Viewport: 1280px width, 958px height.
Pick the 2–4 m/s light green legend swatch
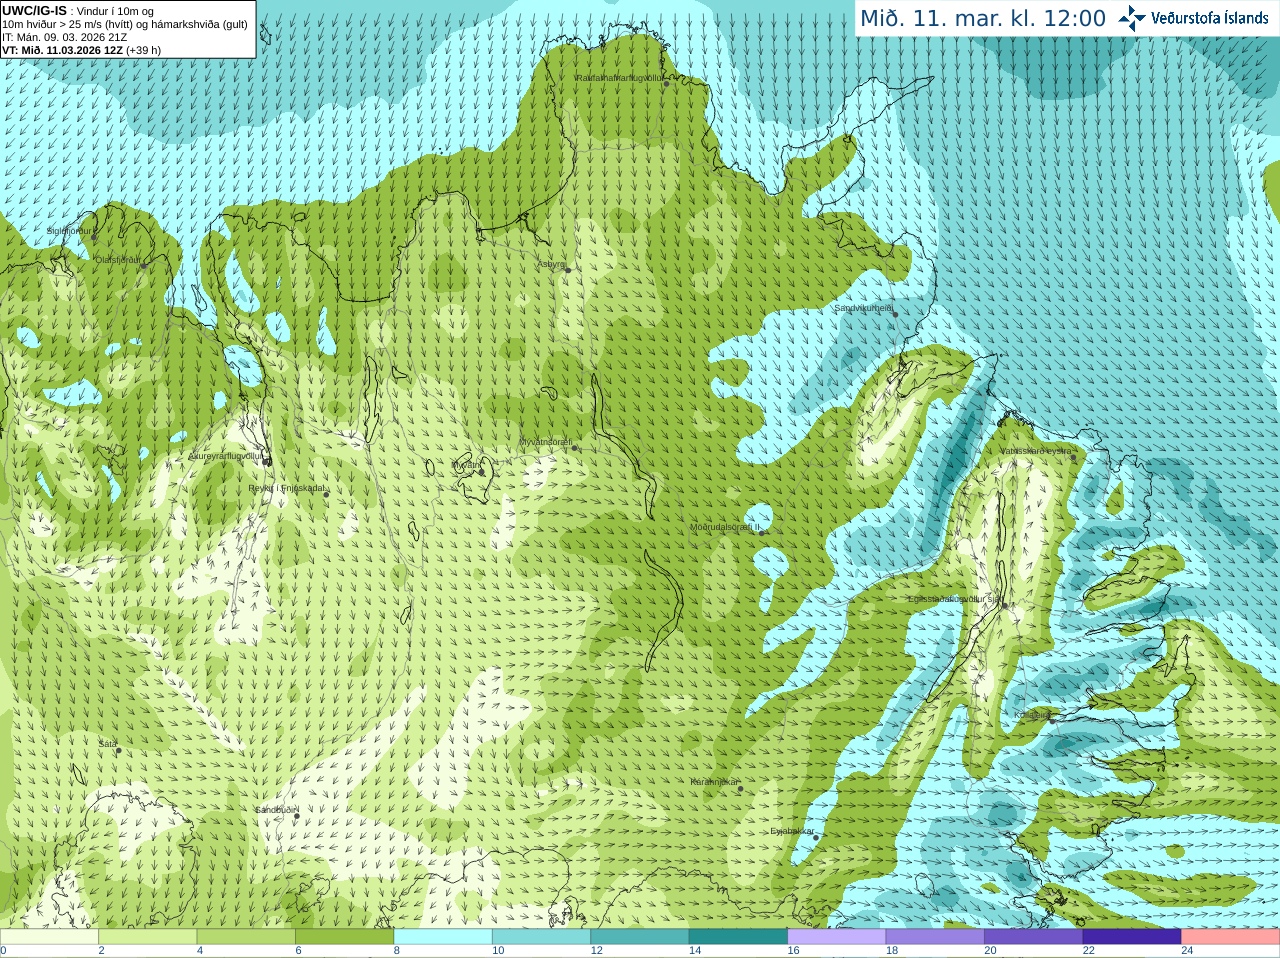[147, 937]
